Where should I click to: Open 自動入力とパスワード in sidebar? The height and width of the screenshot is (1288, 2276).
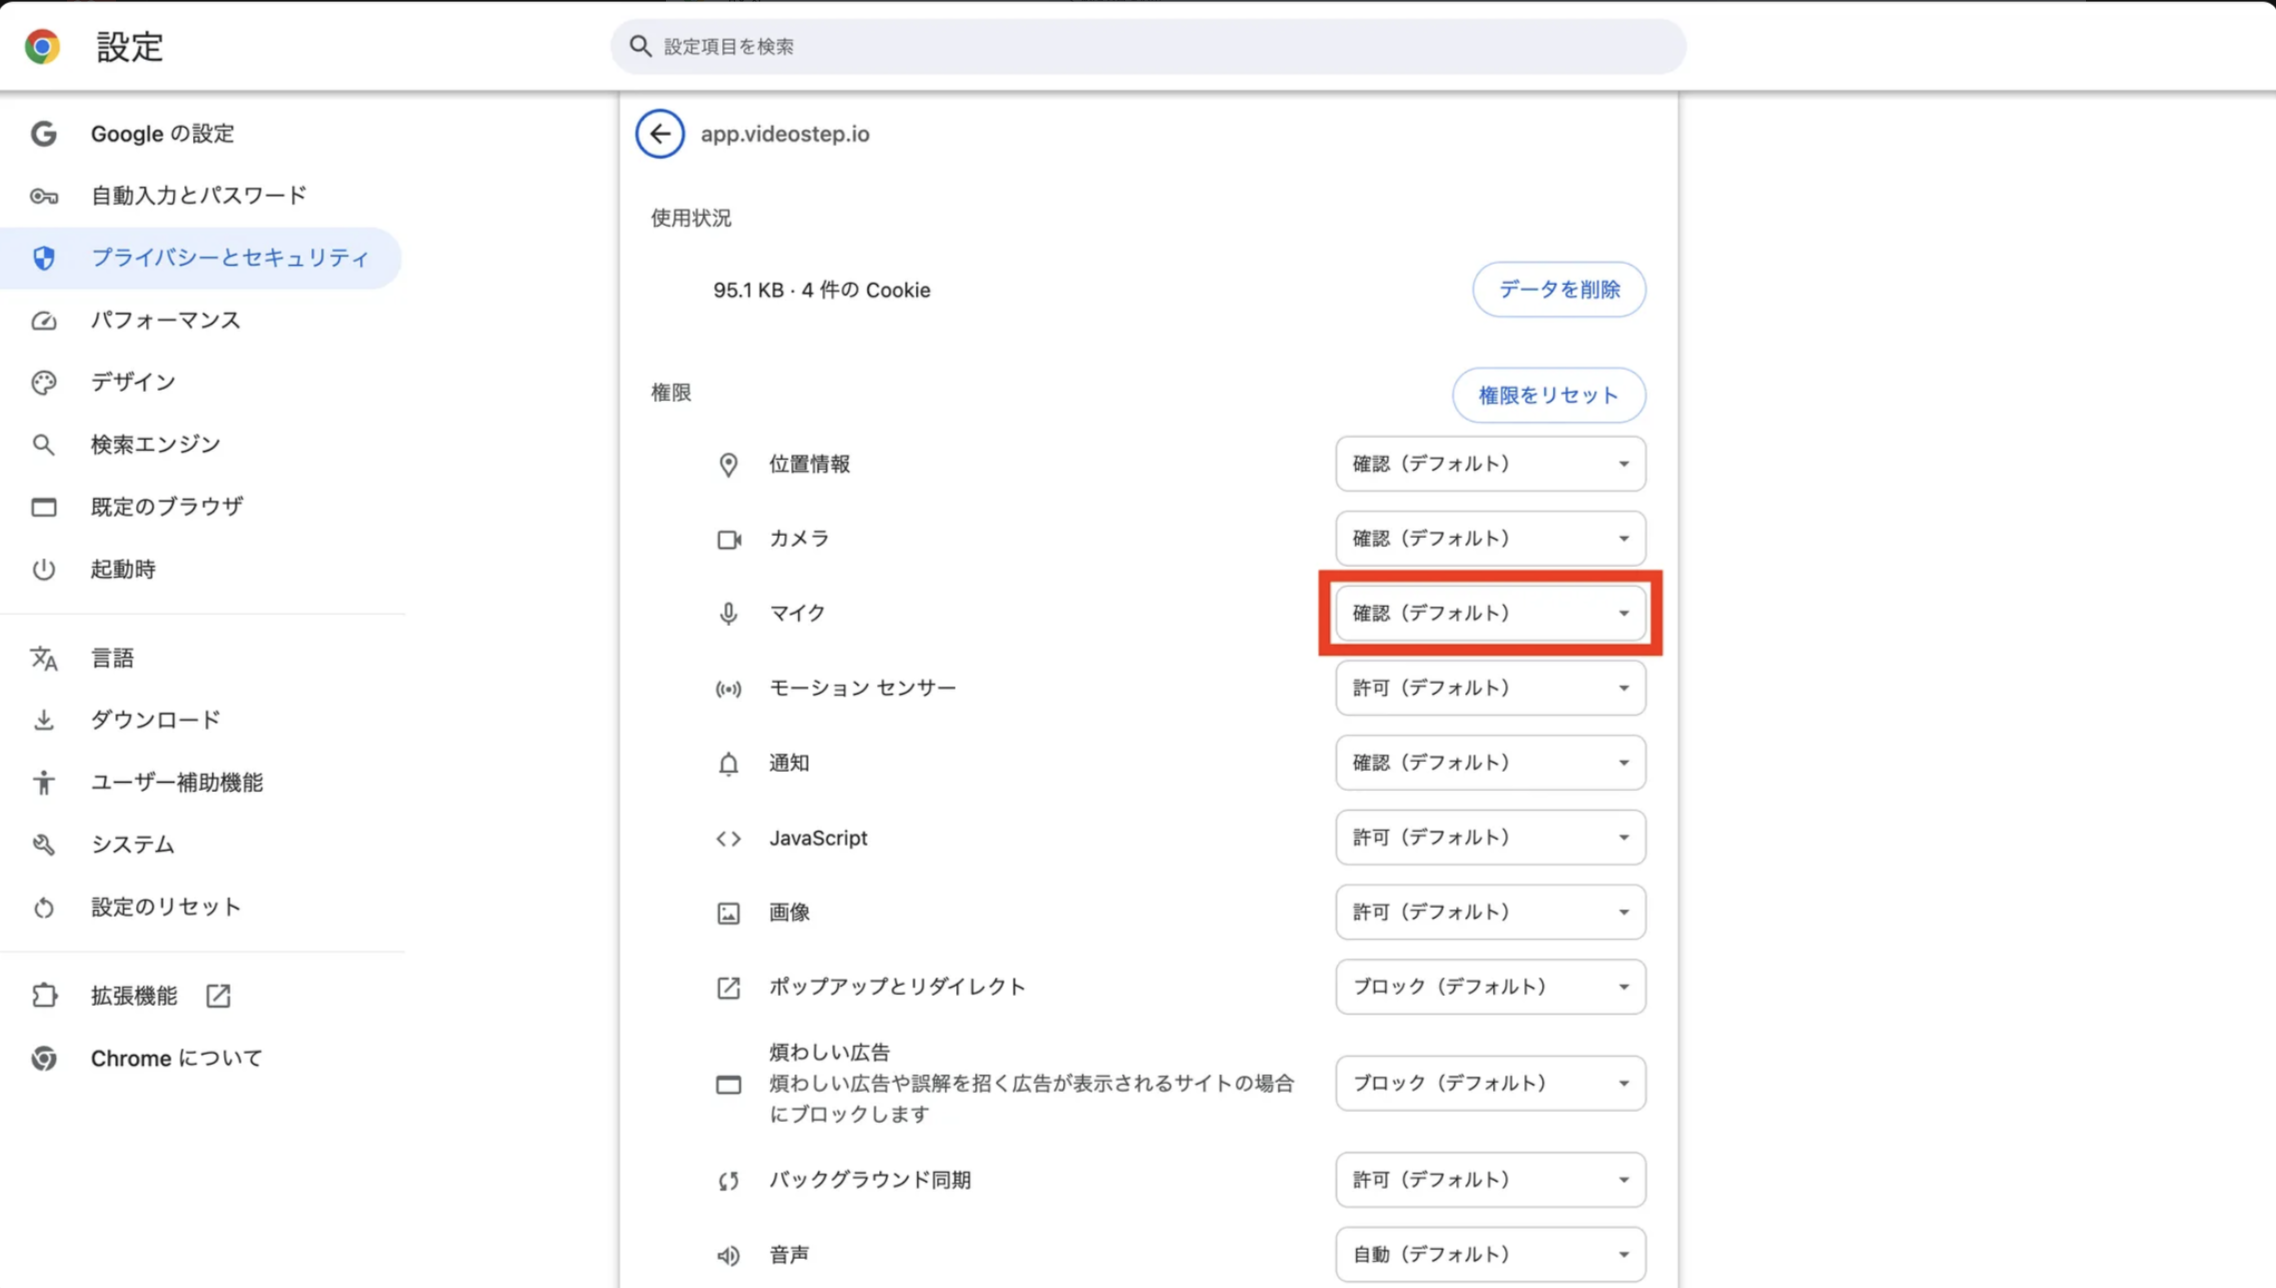coord(198,196)
